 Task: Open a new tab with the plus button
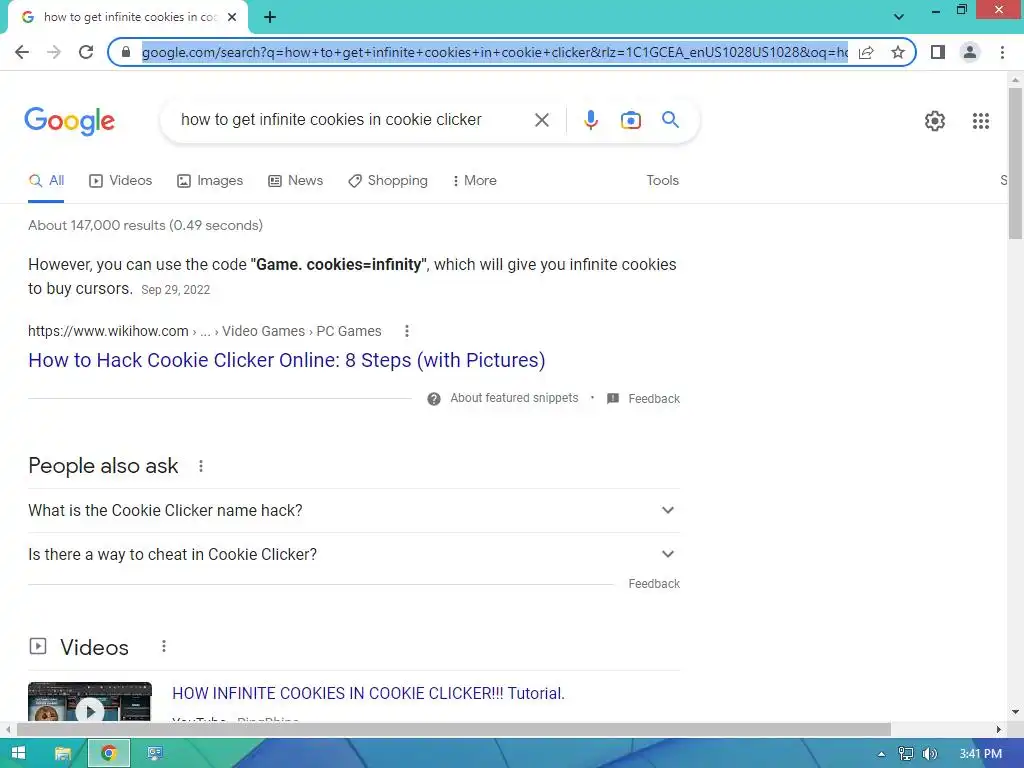coord(270,18)
